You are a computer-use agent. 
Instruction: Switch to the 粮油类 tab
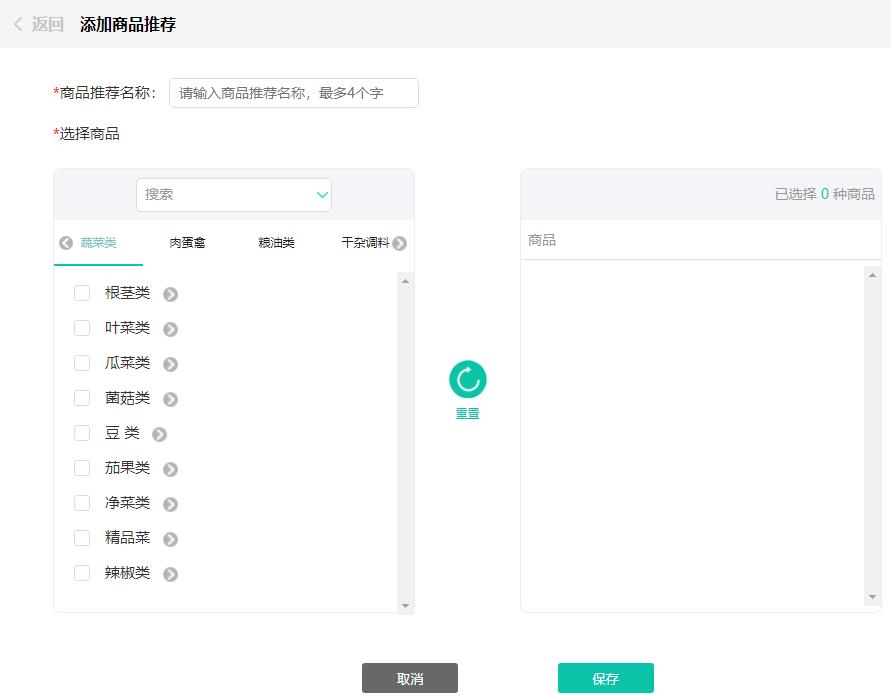tap(278, 242)
